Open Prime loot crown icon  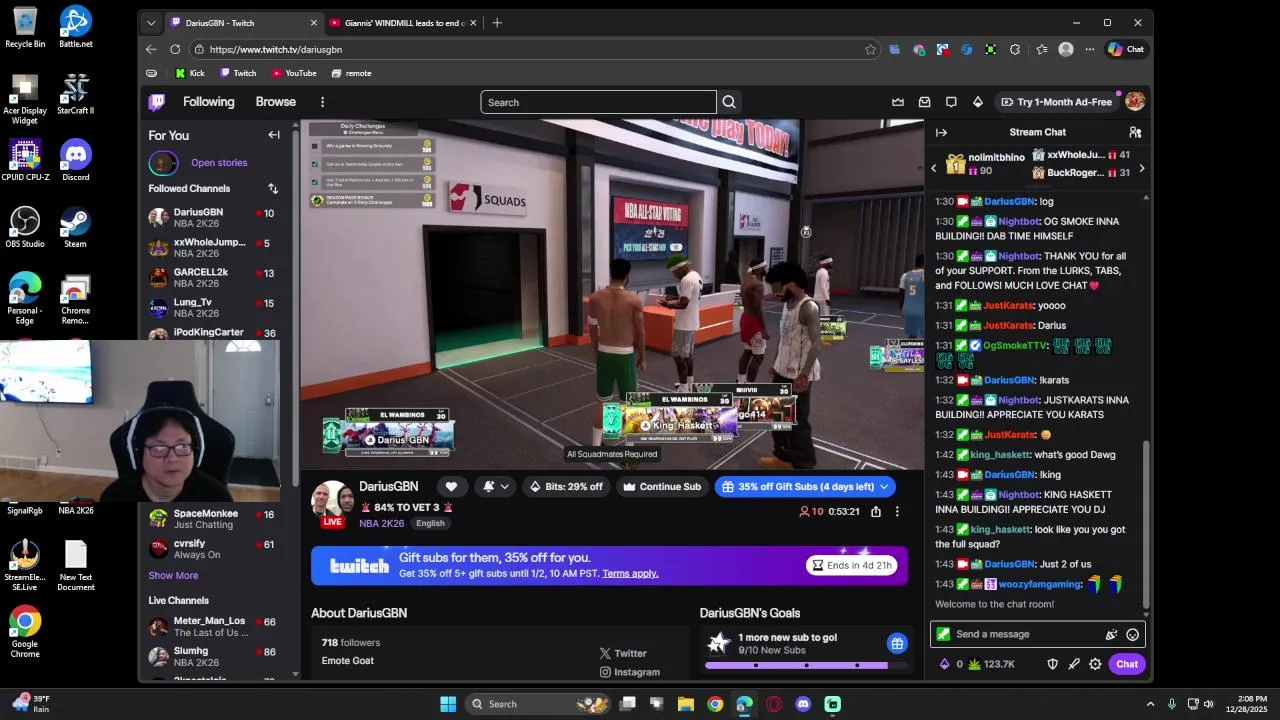898,102
